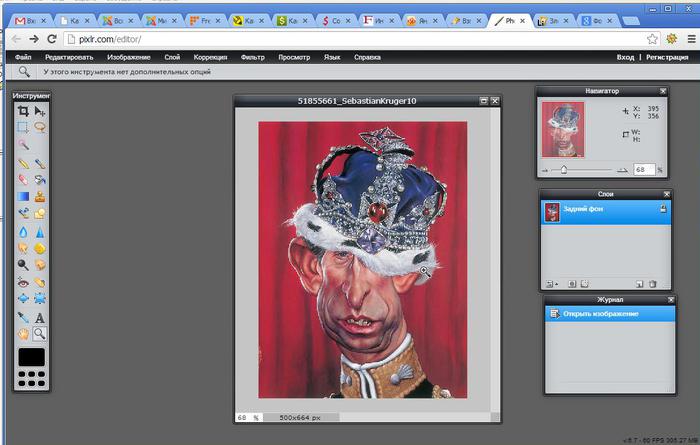This screenshot has width=700, height=445.
Task: Select the Clone Stamp tool
Action: click(40, 196)
